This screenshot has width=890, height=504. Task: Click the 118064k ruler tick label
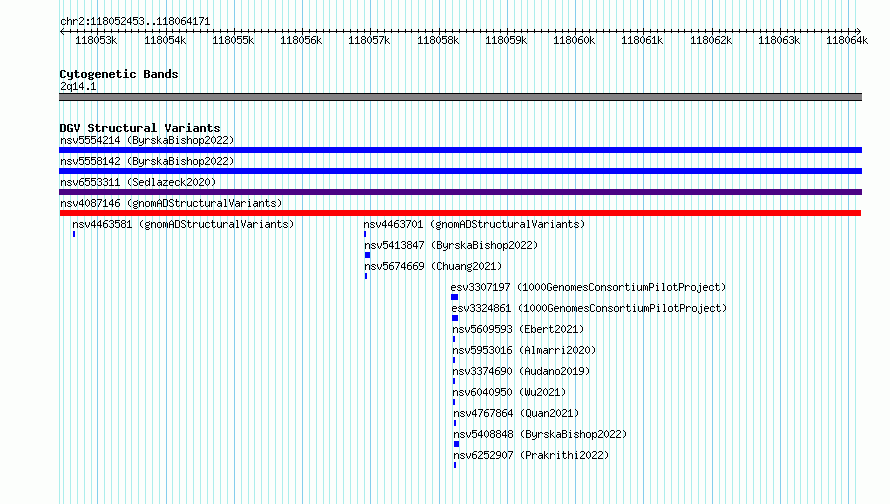point(847,40)
